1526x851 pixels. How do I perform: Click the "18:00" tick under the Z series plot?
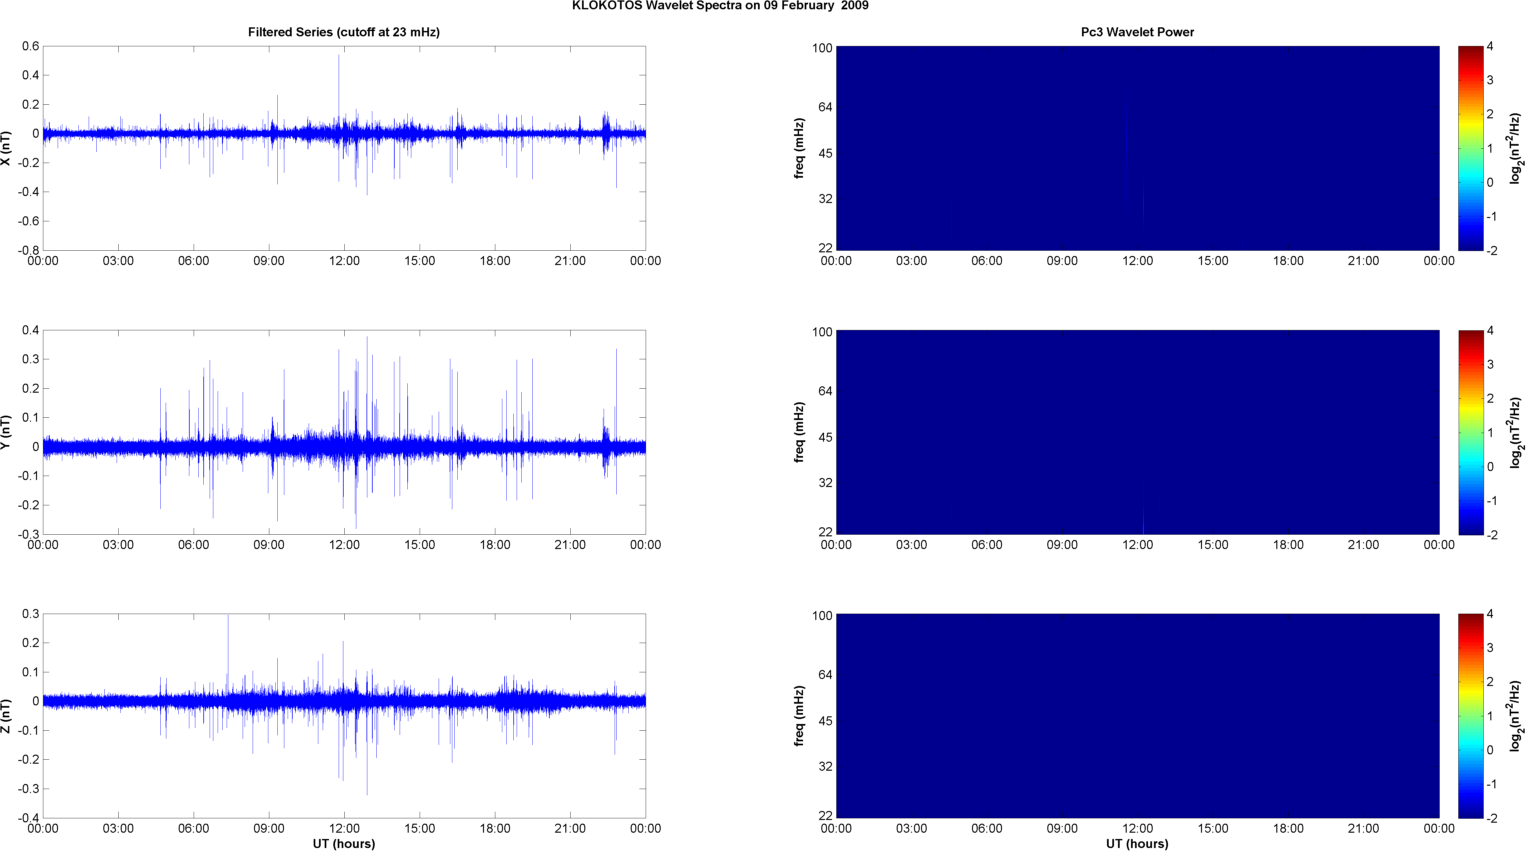(495, 828)
